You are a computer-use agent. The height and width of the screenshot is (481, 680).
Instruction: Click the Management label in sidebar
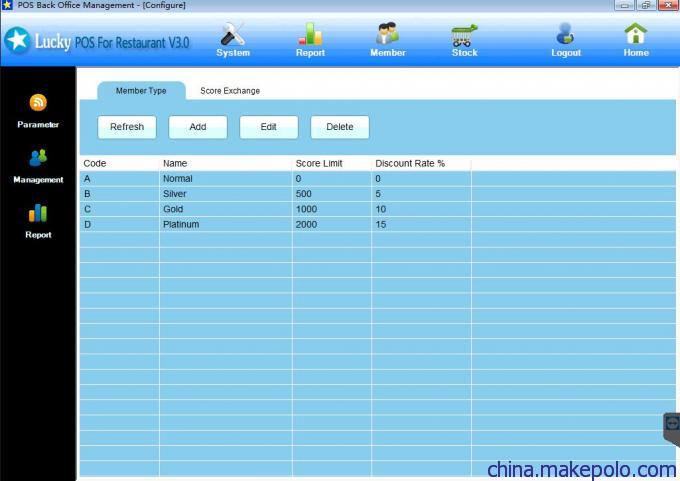(38, 180)
